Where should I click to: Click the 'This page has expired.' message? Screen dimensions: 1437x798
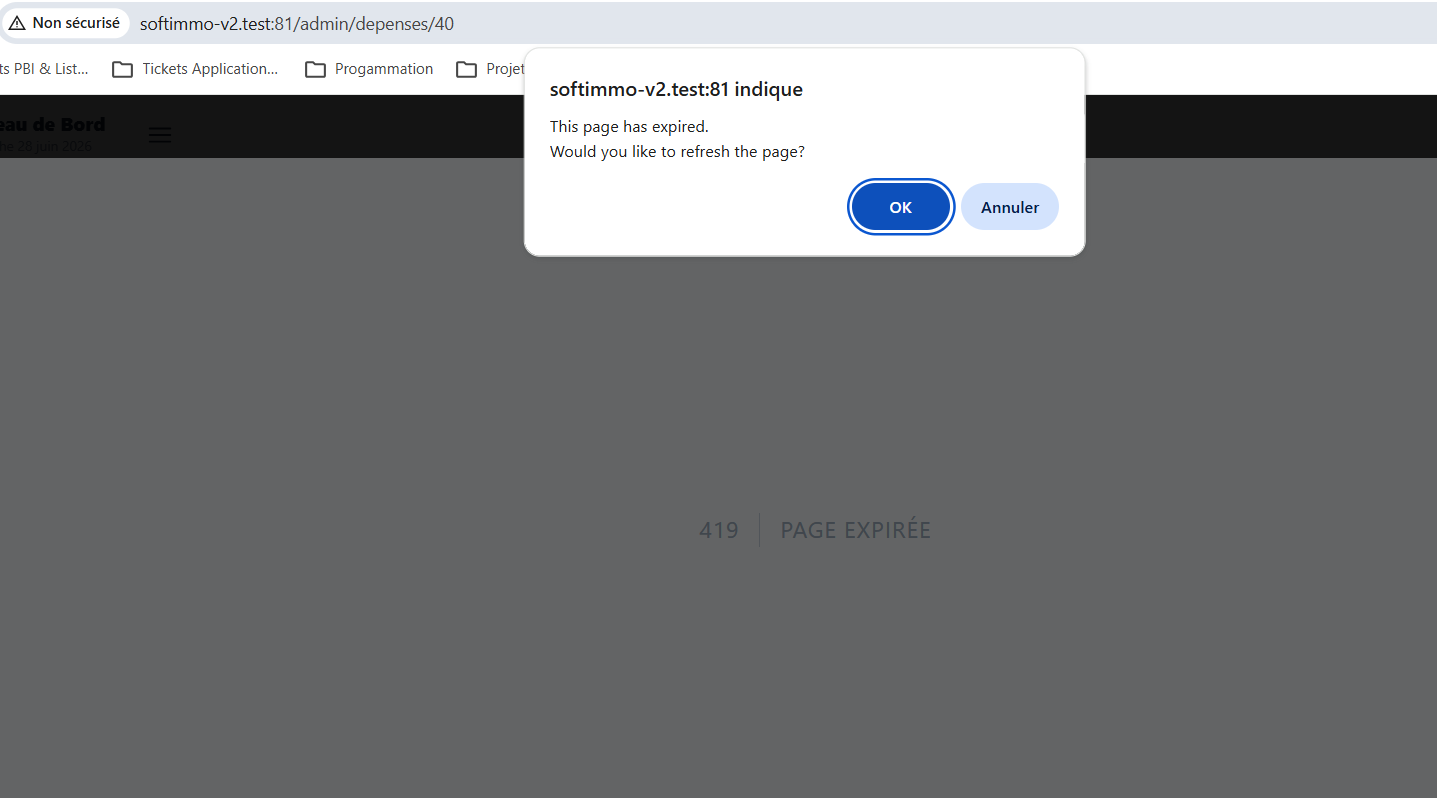(x=629, y=127)
